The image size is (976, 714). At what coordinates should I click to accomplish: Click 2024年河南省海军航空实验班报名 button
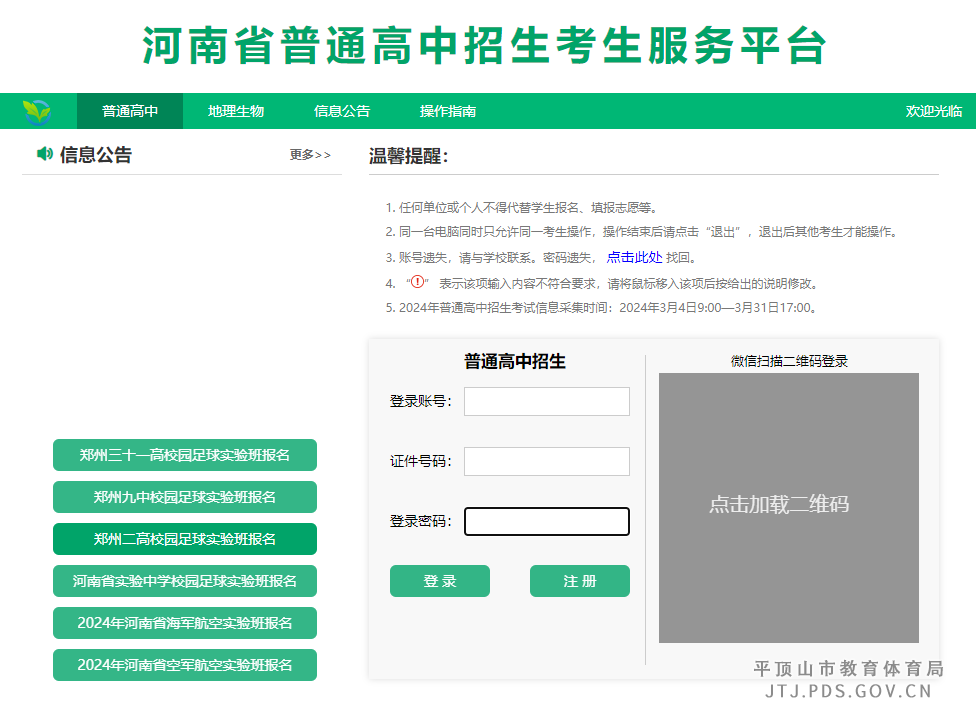pyautogui.click(x=184, y=623)
